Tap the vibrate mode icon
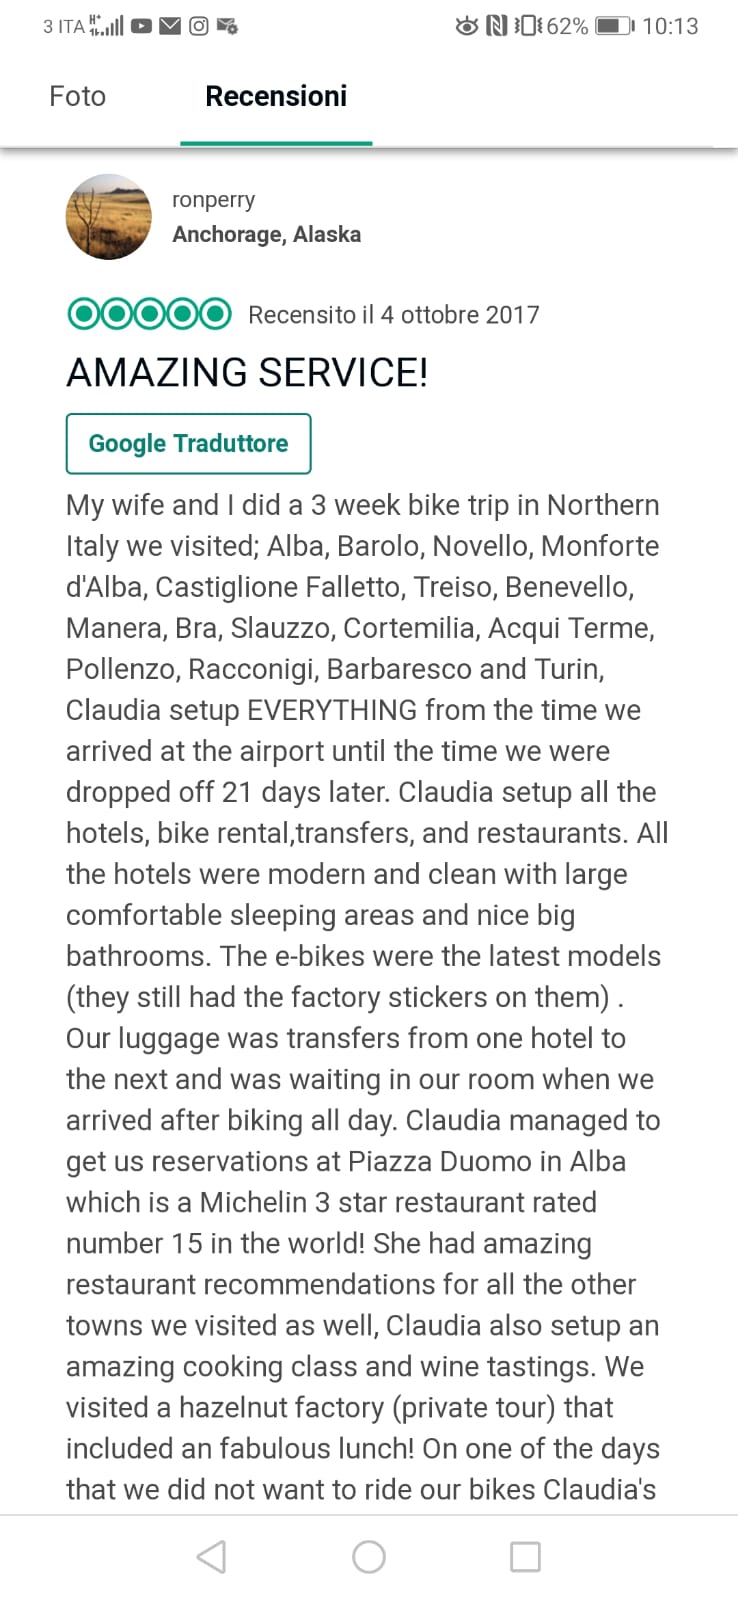This screenshot has height=1600, width=738. pos(527,26)
